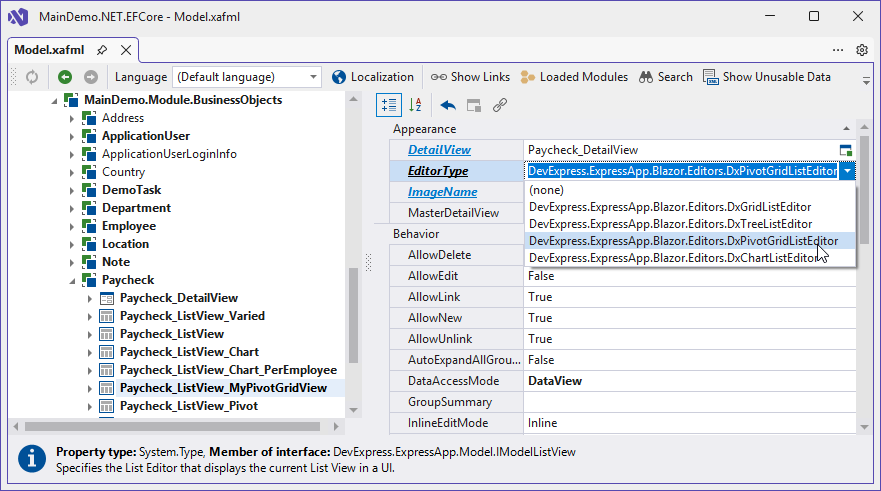Close the Model.xafml tab

pyautogui.click(x=126, y=50)
